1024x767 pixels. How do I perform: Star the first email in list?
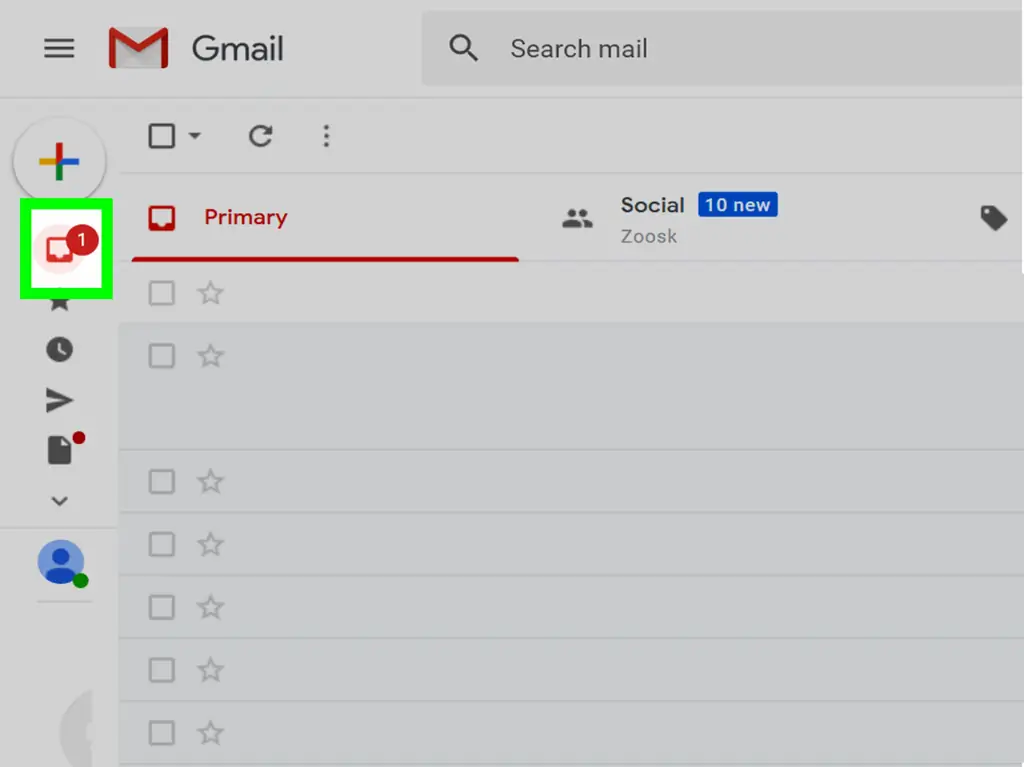(210, 293)
